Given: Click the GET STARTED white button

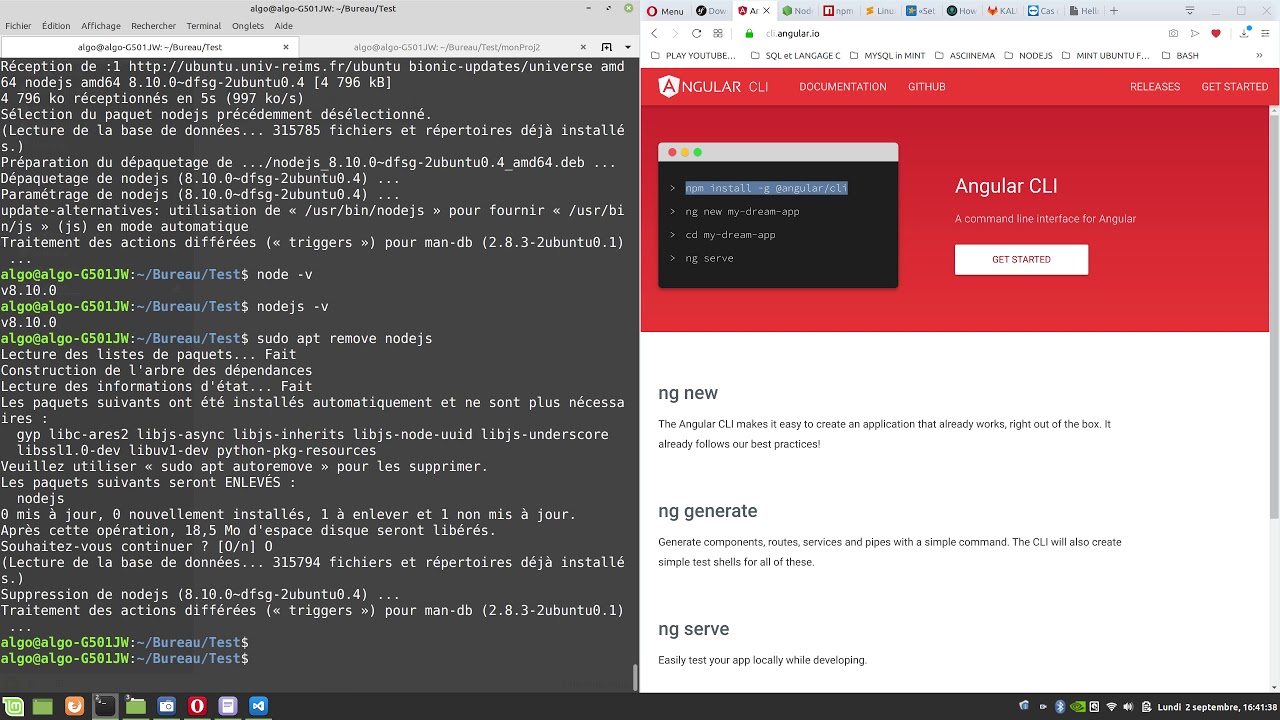Looking at the screenshot, I should click(x=1021, y=259).
